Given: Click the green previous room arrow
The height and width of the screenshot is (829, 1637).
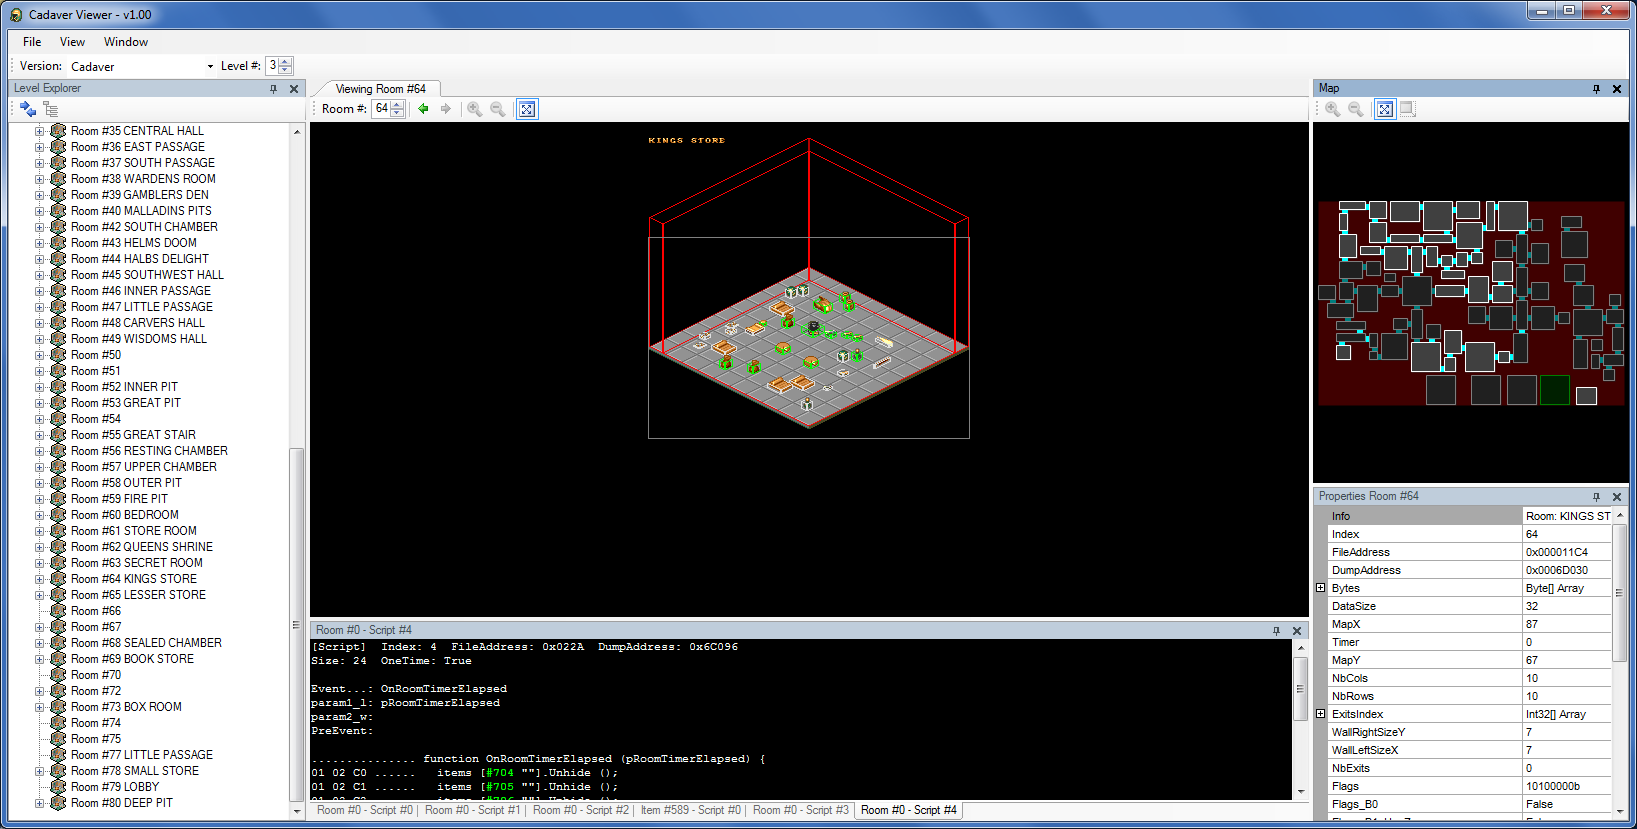Looking at the screenshot, I should [x=423, y=109].
